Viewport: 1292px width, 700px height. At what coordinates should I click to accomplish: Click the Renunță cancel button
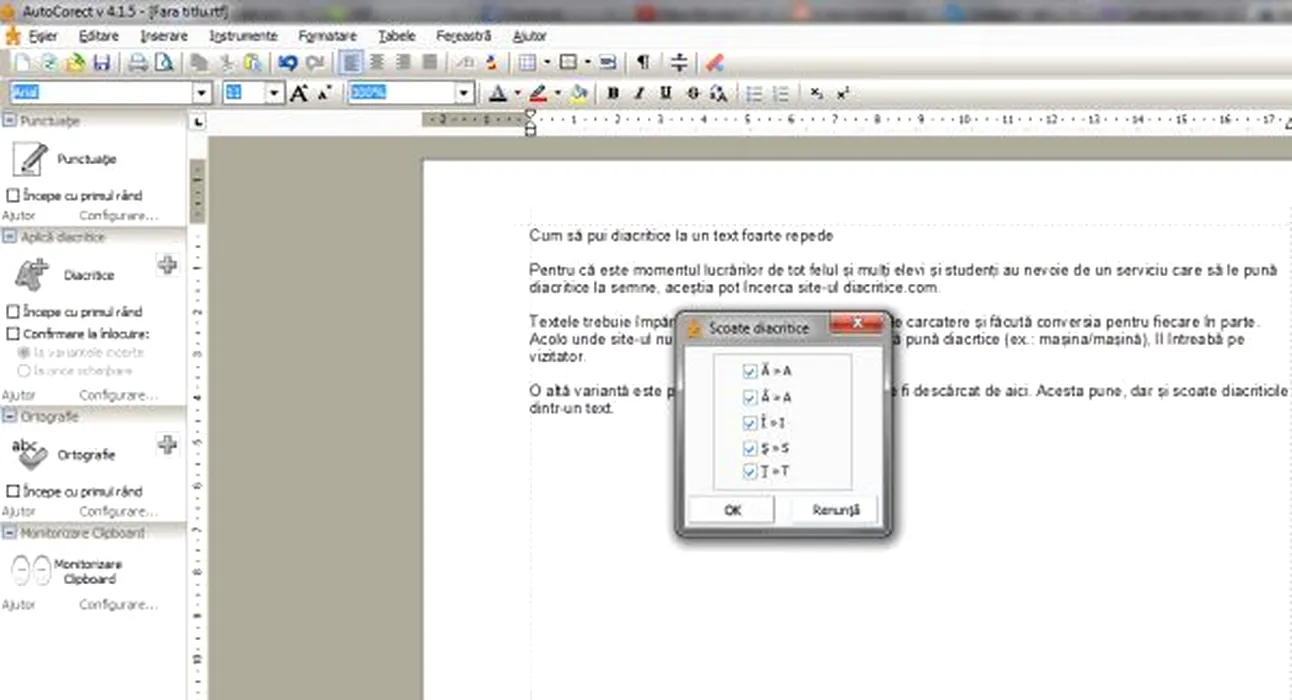[835, 510]
